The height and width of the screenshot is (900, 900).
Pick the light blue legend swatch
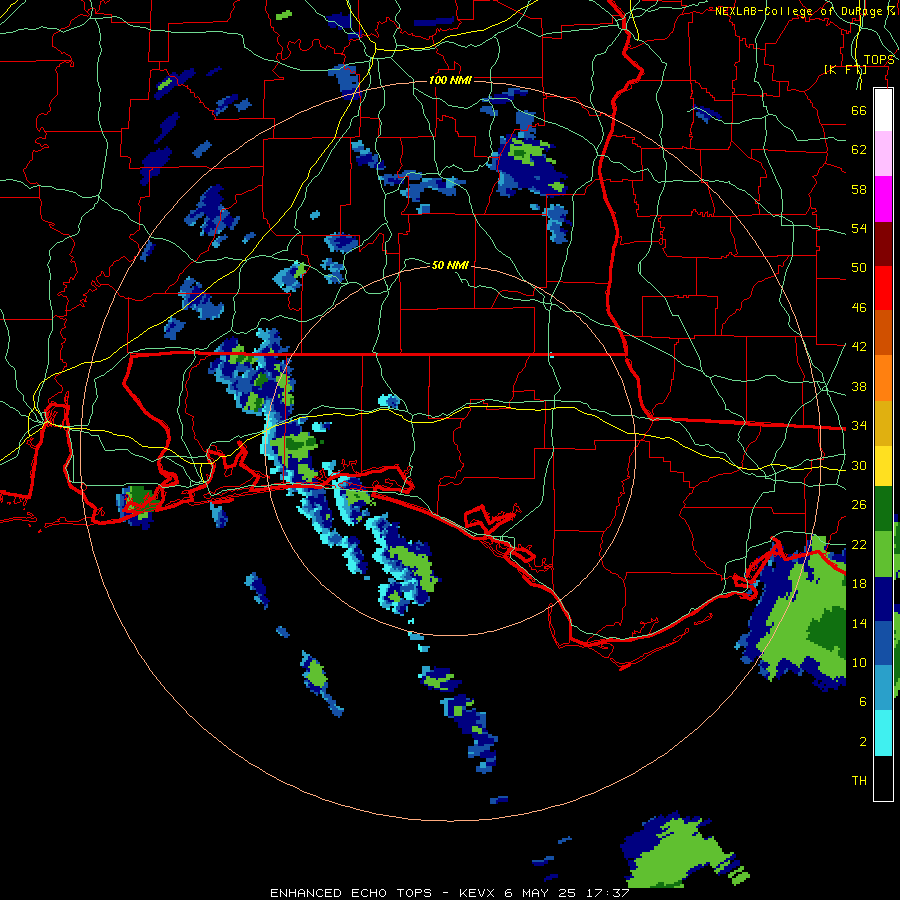883,688
